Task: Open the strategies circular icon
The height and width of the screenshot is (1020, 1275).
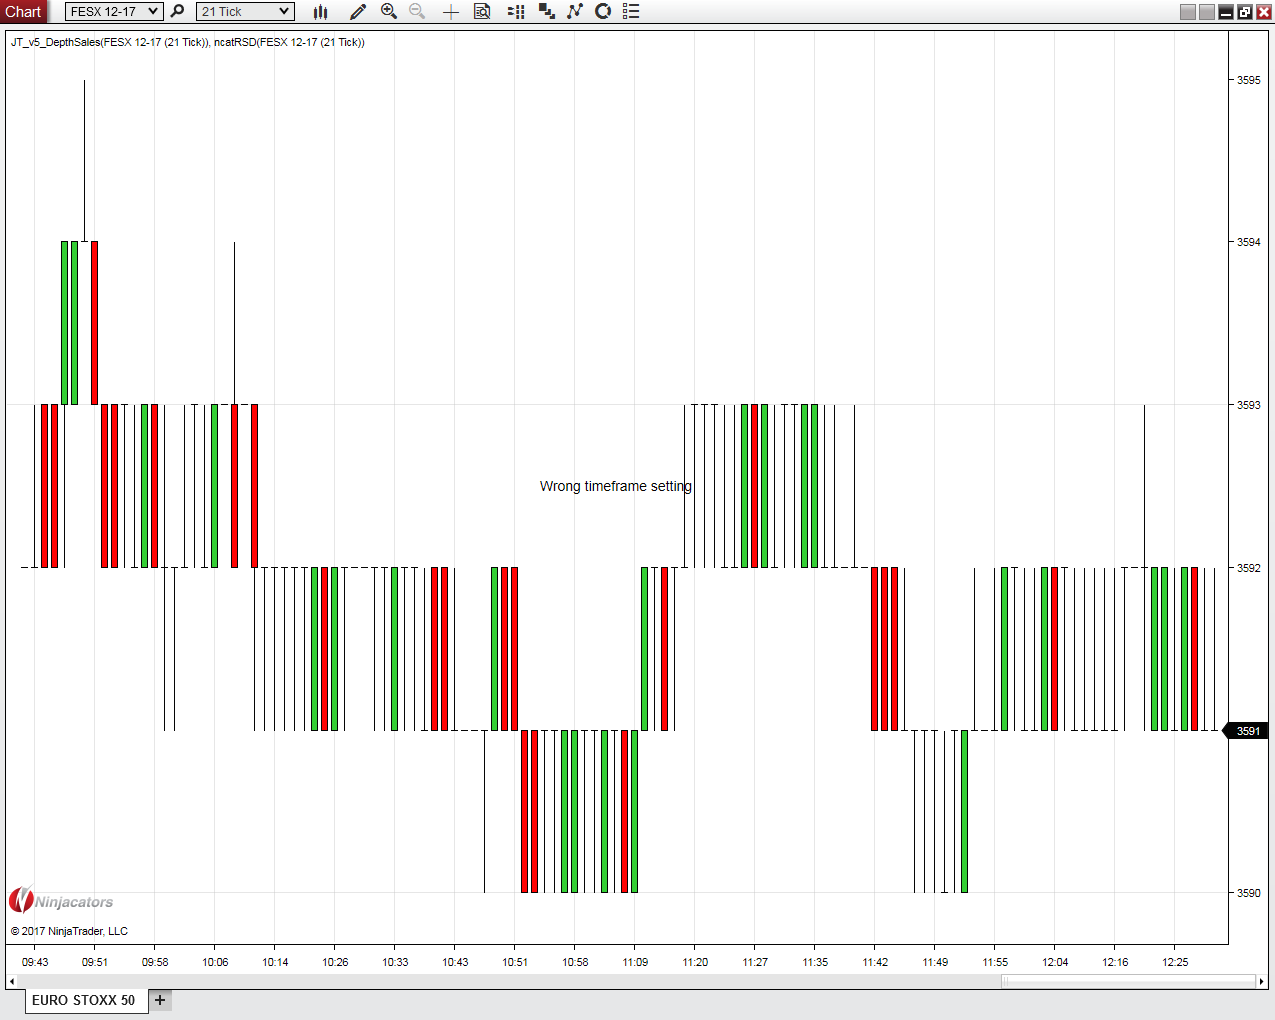Action: [x=603, y=12]
